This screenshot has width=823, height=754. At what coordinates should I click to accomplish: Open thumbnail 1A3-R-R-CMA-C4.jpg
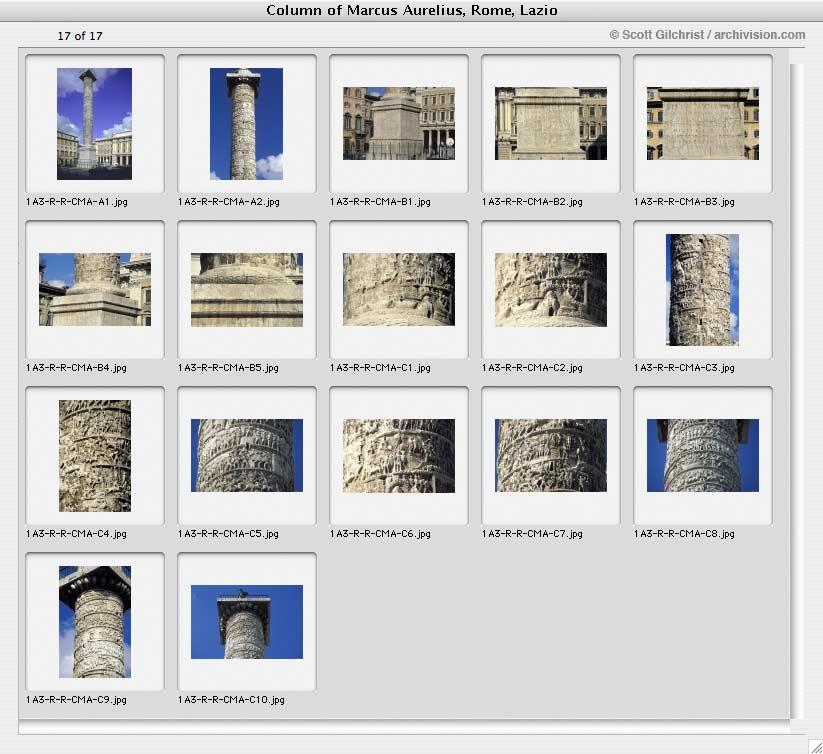pos(95,455)
